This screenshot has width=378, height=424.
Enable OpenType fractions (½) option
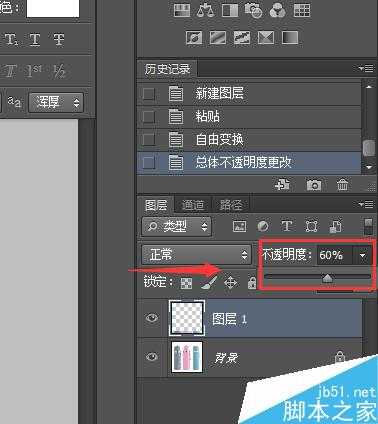point(59,71)
